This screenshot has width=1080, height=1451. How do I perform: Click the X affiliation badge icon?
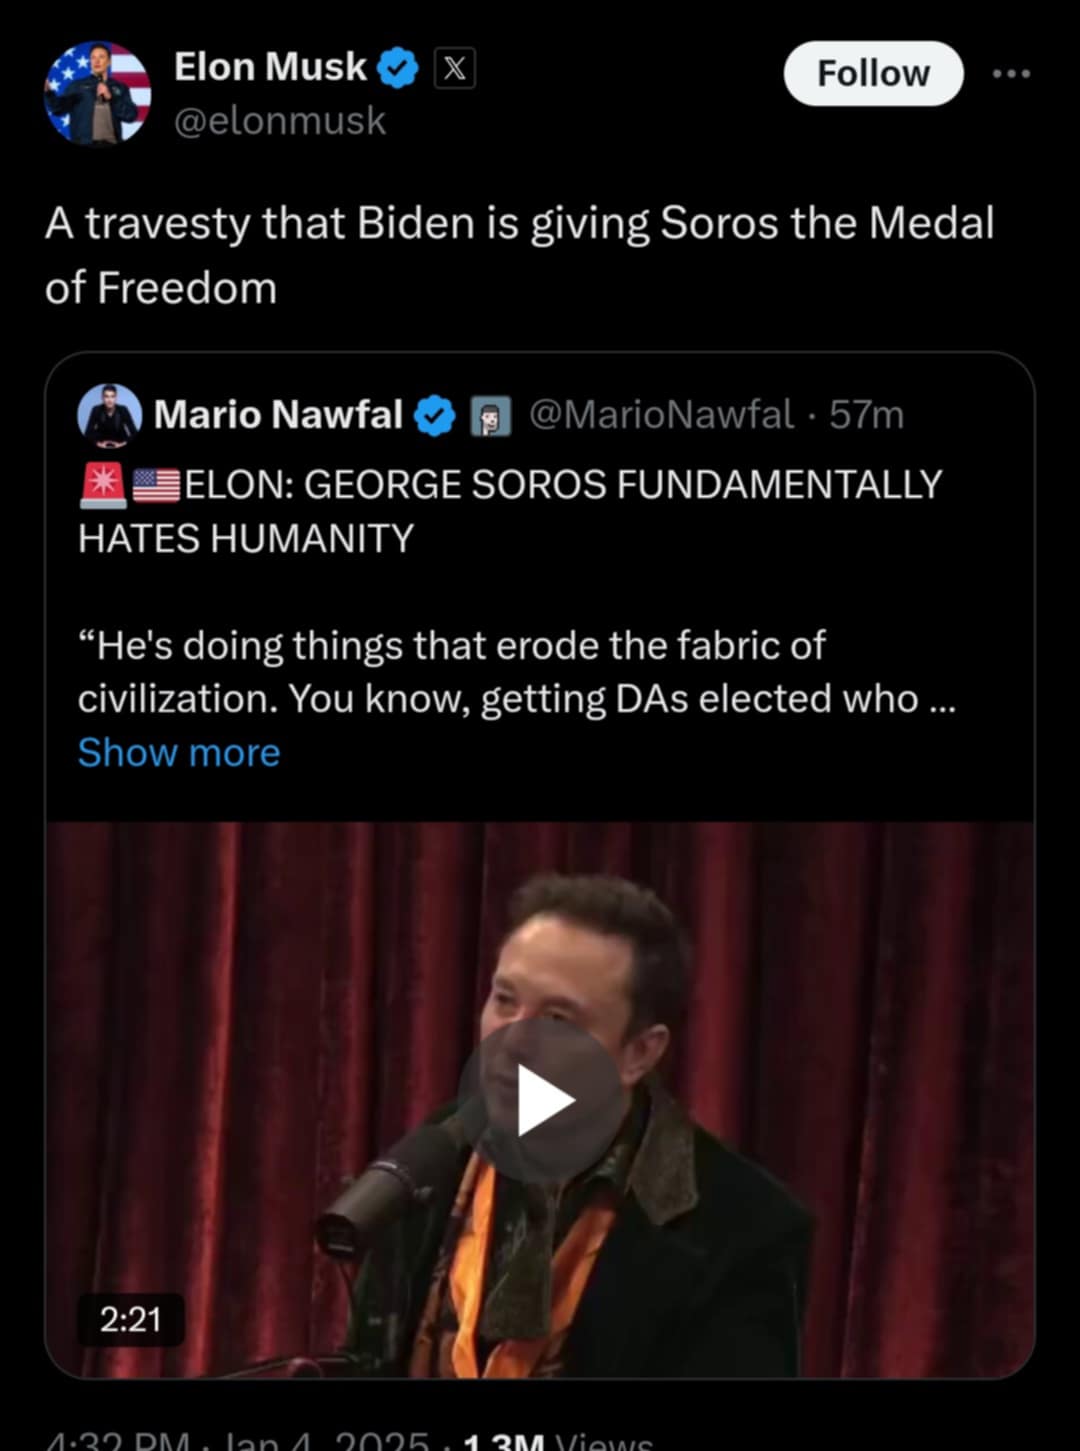454,68
